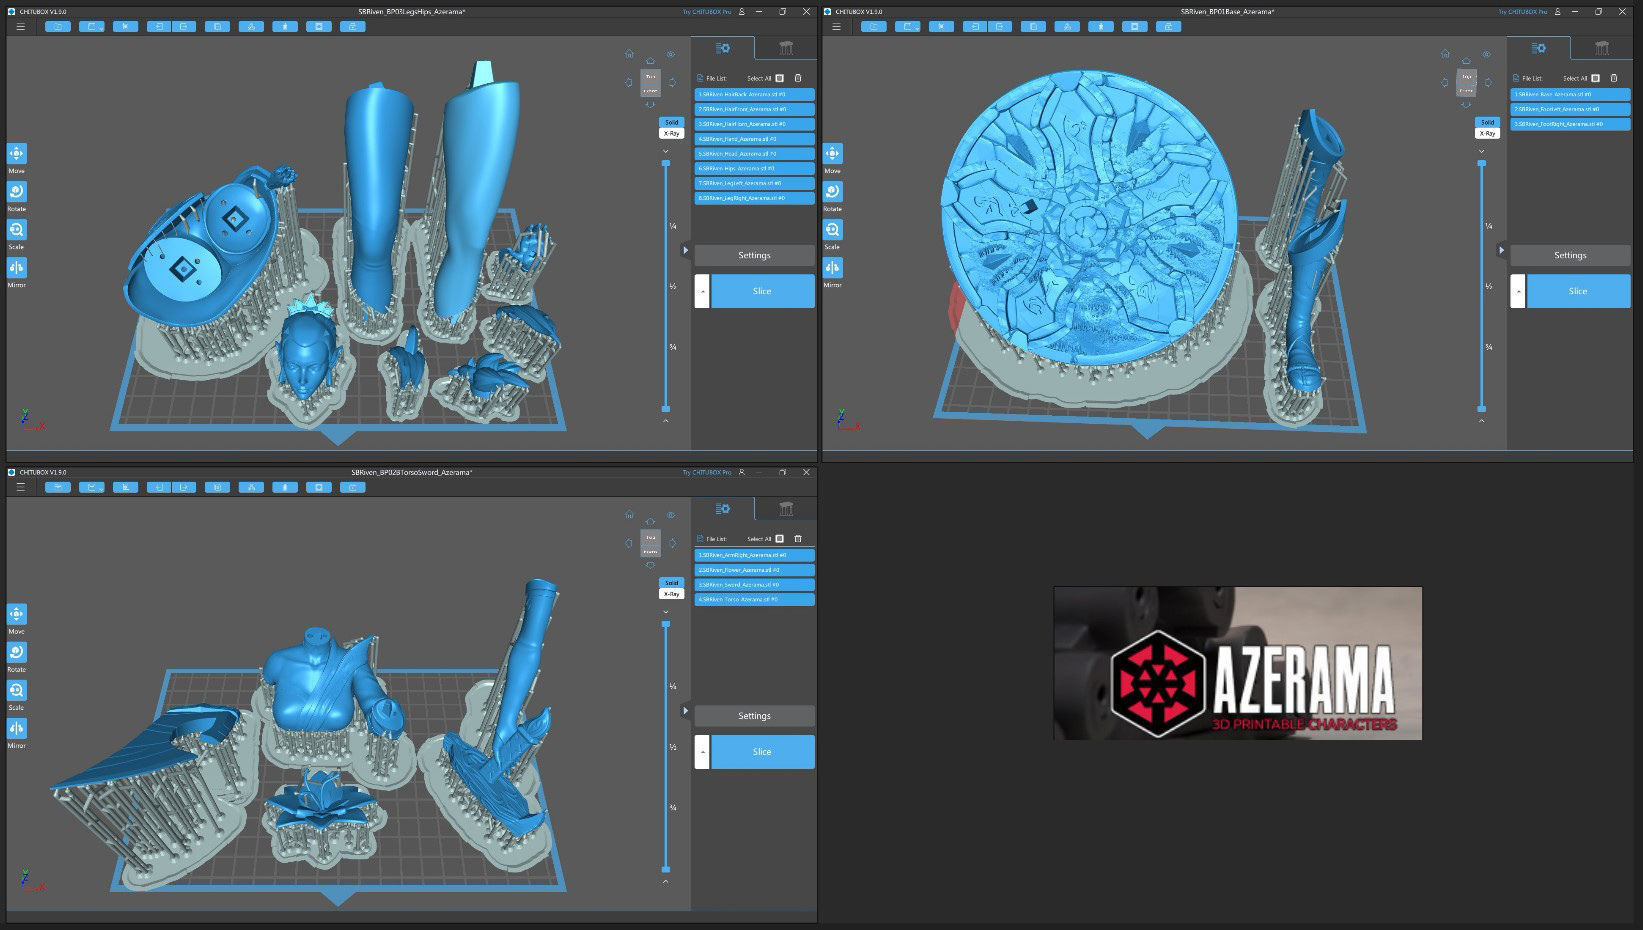Enable X-Ray view mode in TorsoSword window
The image size is (1643, 930).
671,593
